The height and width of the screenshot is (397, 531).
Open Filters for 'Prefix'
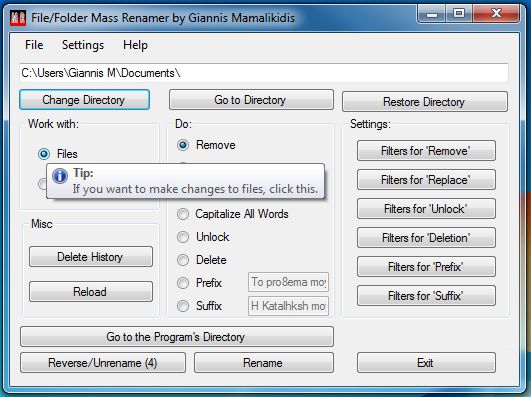pyautogui.click(x=426, y=267)
